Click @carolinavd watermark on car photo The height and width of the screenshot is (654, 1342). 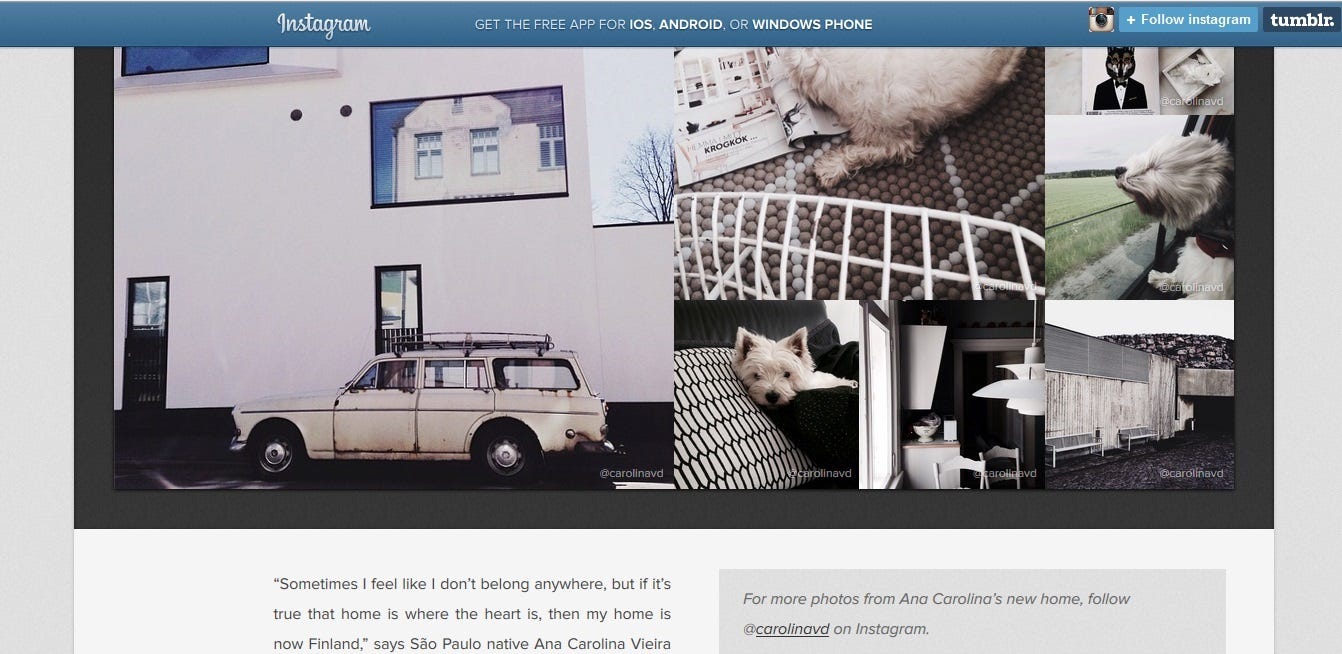(632, 473)
